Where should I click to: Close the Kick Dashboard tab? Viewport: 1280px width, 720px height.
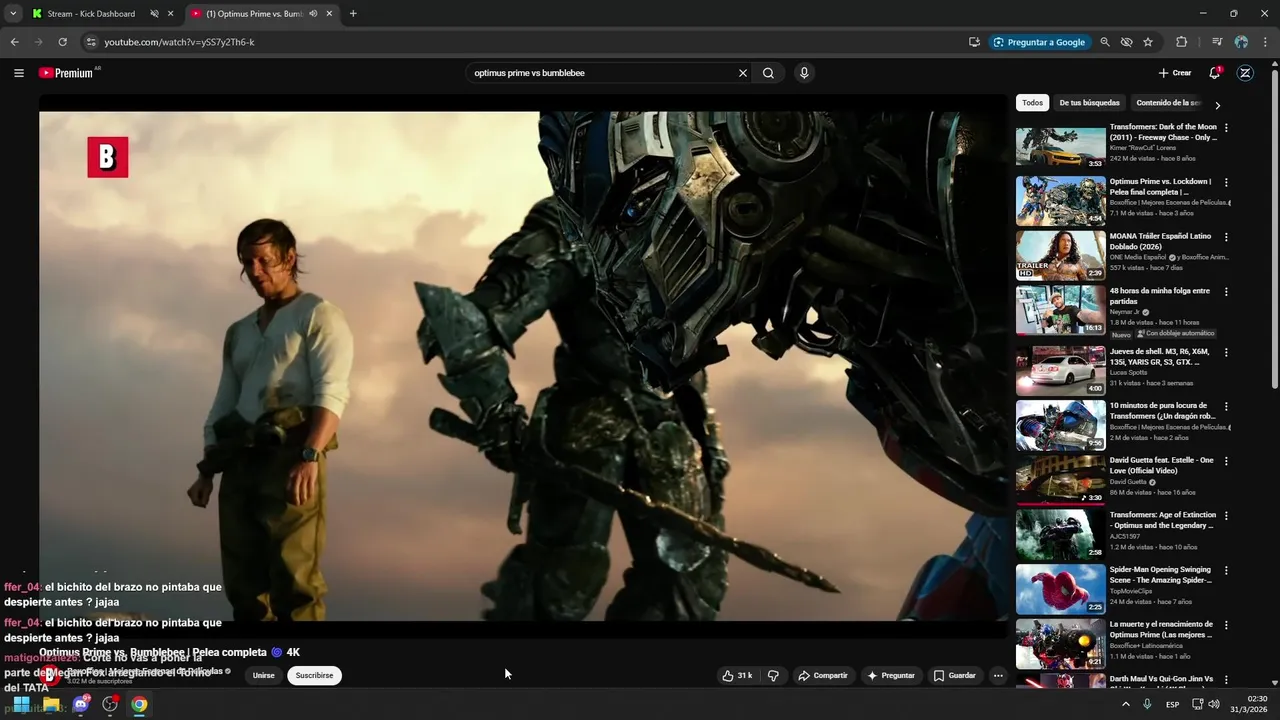pyautogui.click(x=171, y=14)
